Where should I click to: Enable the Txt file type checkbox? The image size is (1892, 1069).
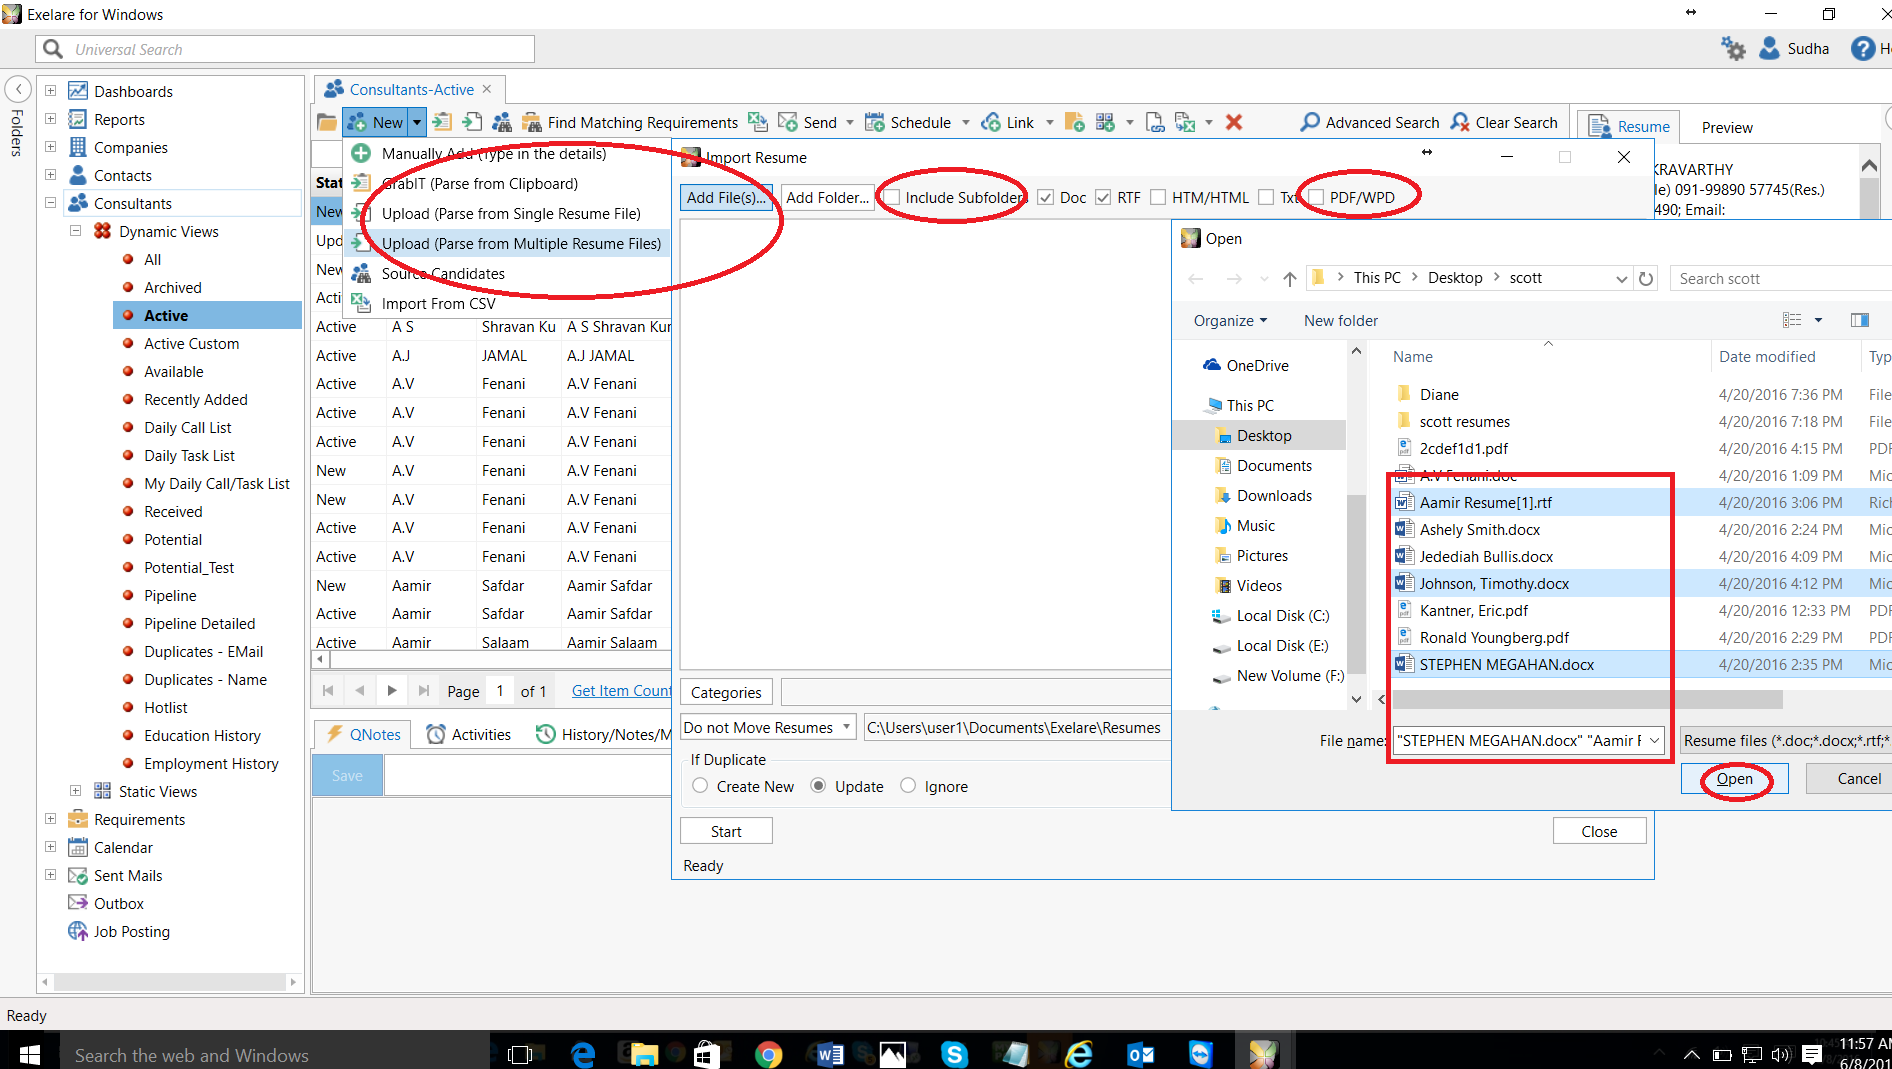pos(1266,197)
